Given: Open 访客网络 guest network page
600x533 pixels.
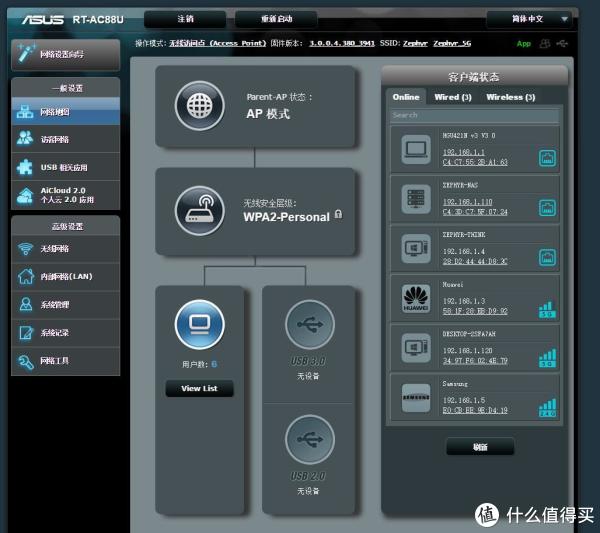Looking at the screenshot, I should [x=65, y=139].
